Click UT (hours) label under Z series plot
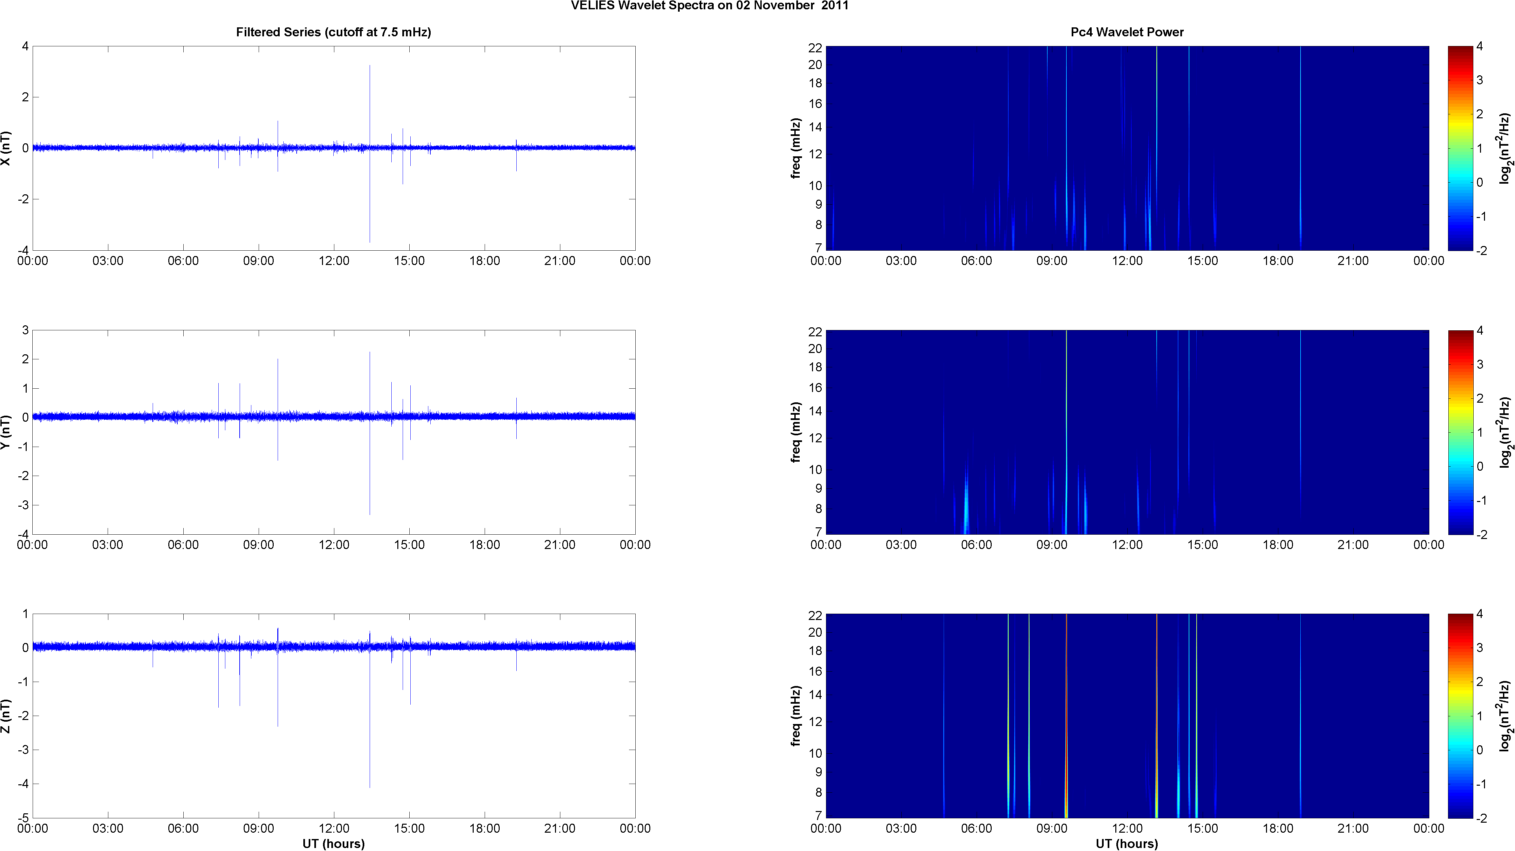1515x851 pixels. click(333, 844)
